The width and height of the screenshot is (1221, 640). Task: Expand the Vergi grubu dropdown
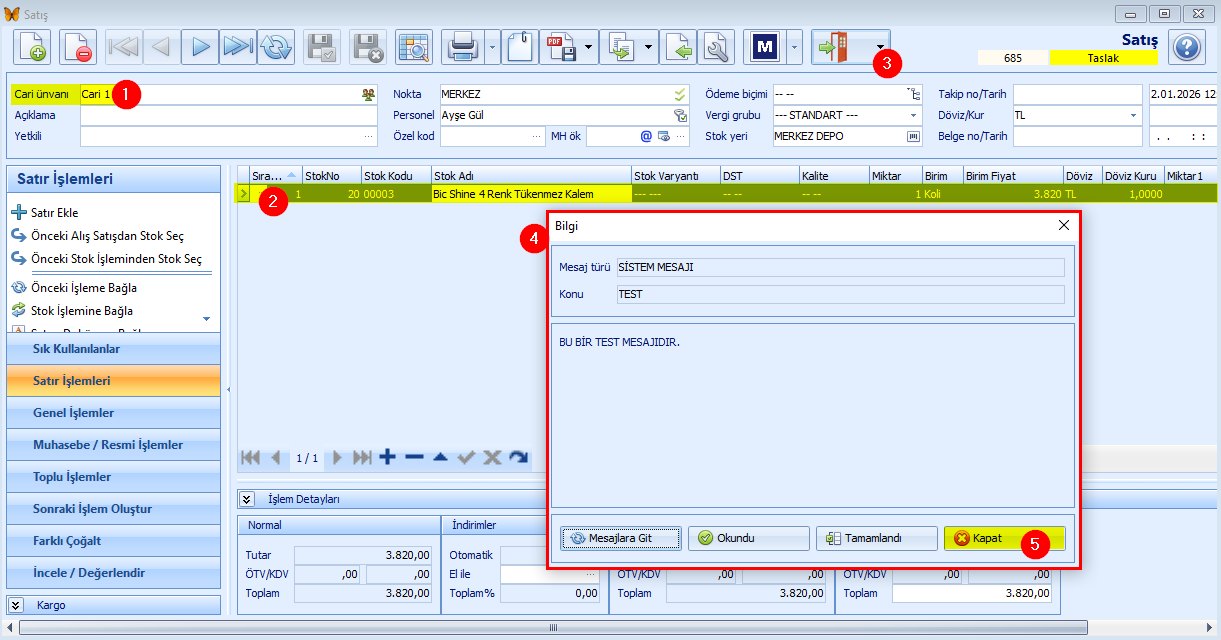(913, 115)
